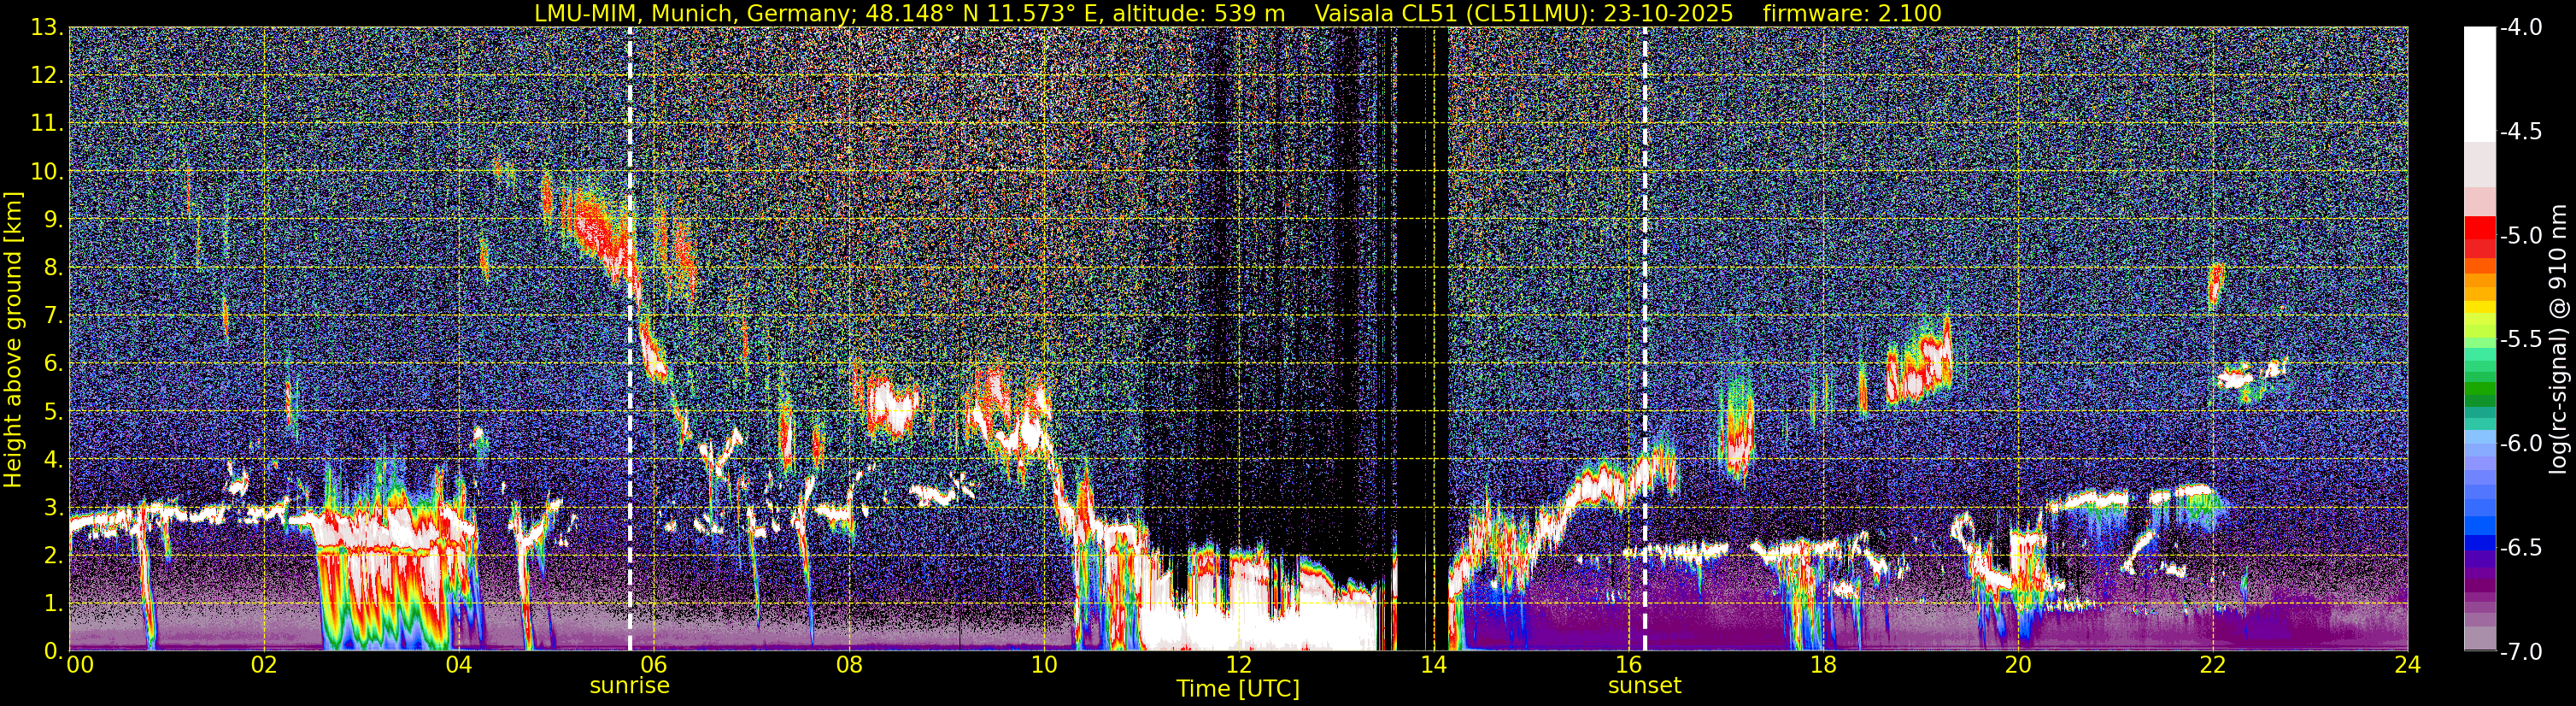Viewport: 2576px width, 706px height.
Task: Click the 12 tick on the time axis
Action: point(1238,665)
